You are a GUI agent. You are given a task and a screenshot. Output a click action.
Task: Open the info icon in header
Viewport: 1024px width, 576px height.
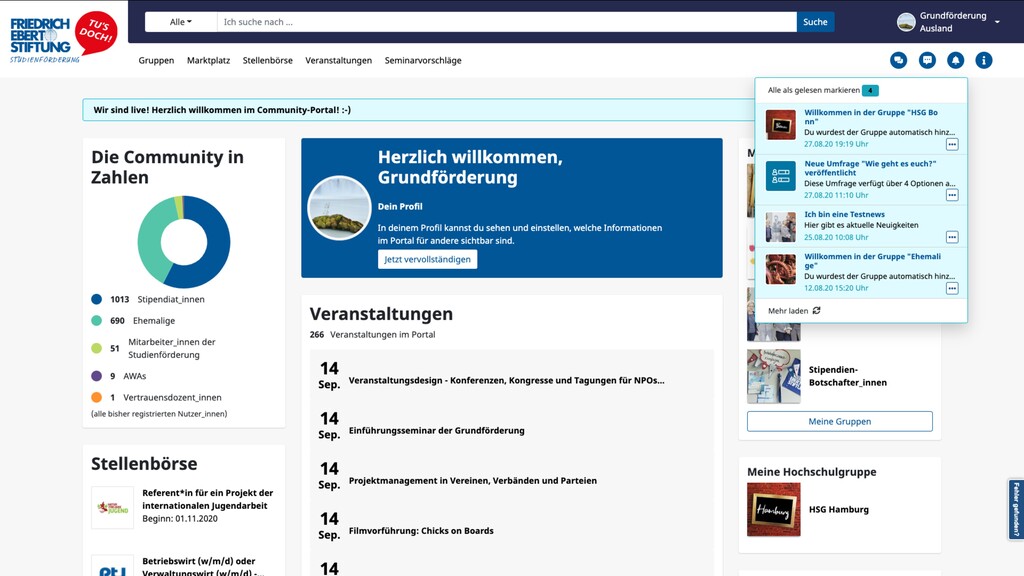984,60
